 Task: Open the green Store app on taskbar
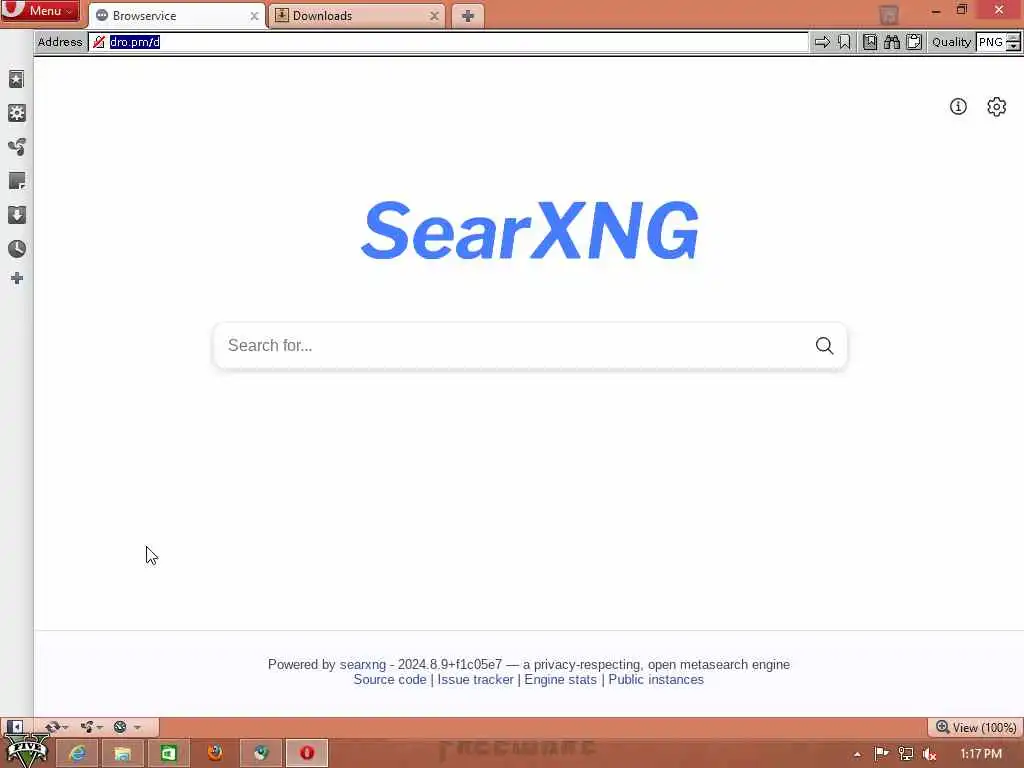pyautogui.click(x=168, y=754)
